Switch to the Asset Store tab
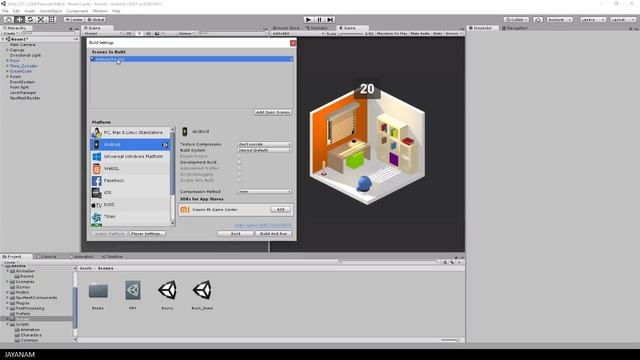Image resolution: width=640 pixels, height=360 pixels. tap(286, 28)
